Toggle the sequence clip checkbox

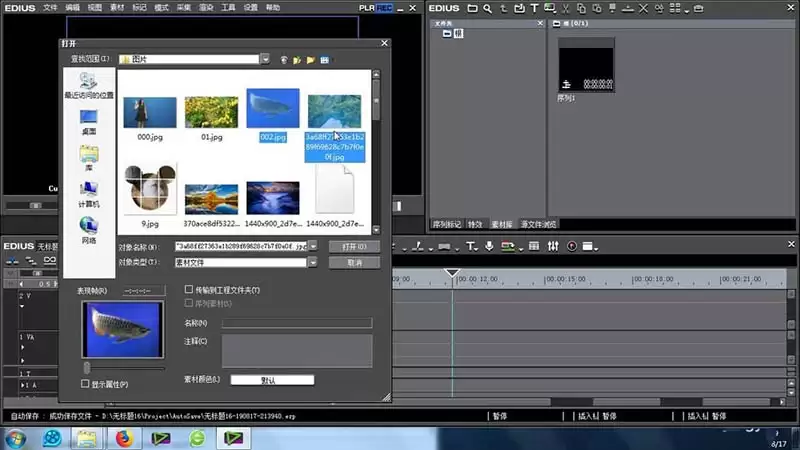189,303
